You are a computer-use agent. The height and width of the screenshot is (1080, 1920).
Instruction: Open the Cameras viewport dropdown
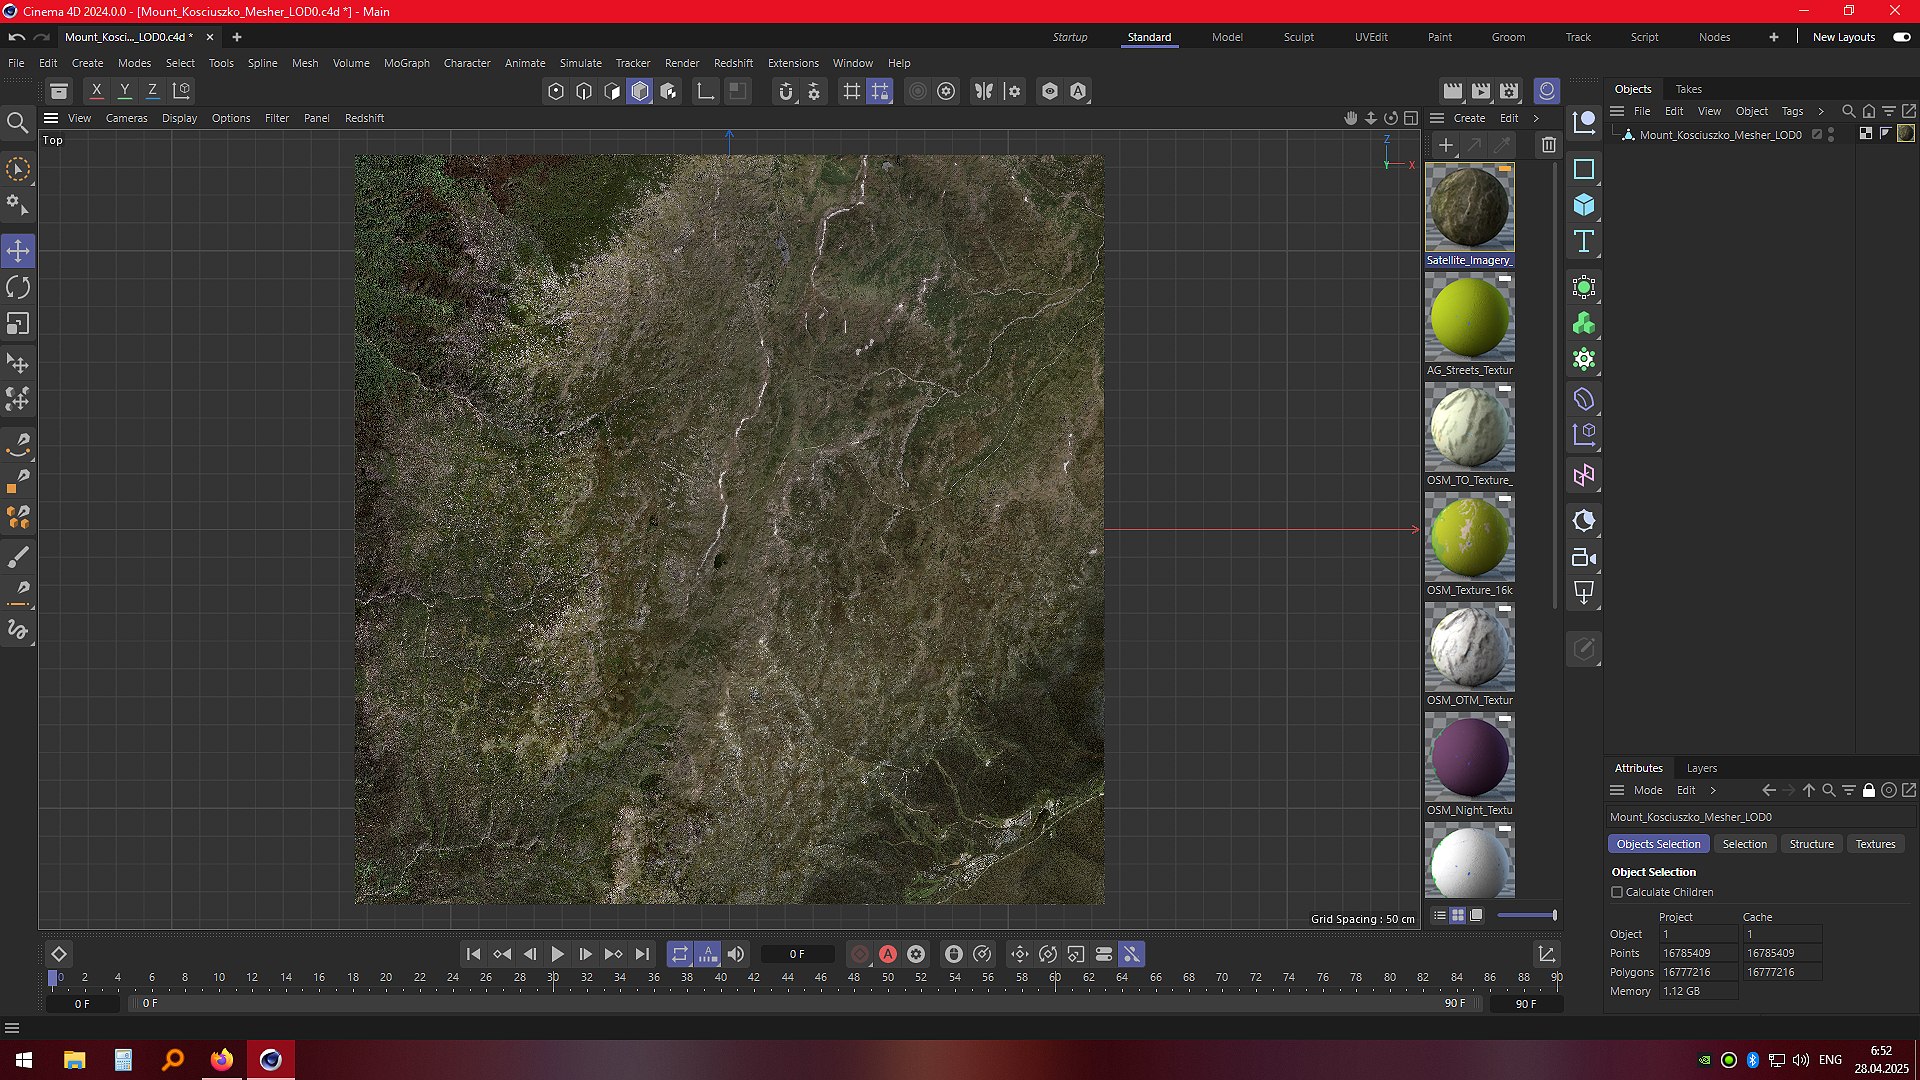coord(126,118)
